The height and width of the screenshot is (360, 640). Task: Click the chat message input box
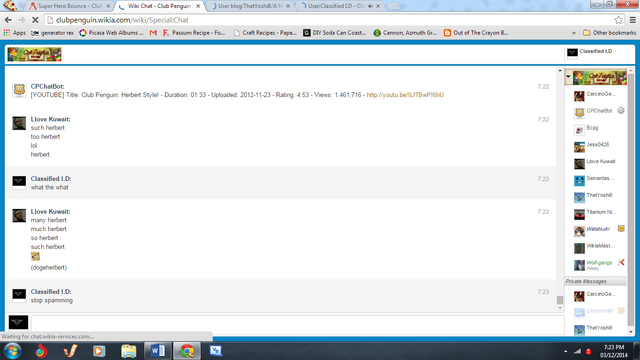[298, 324]
